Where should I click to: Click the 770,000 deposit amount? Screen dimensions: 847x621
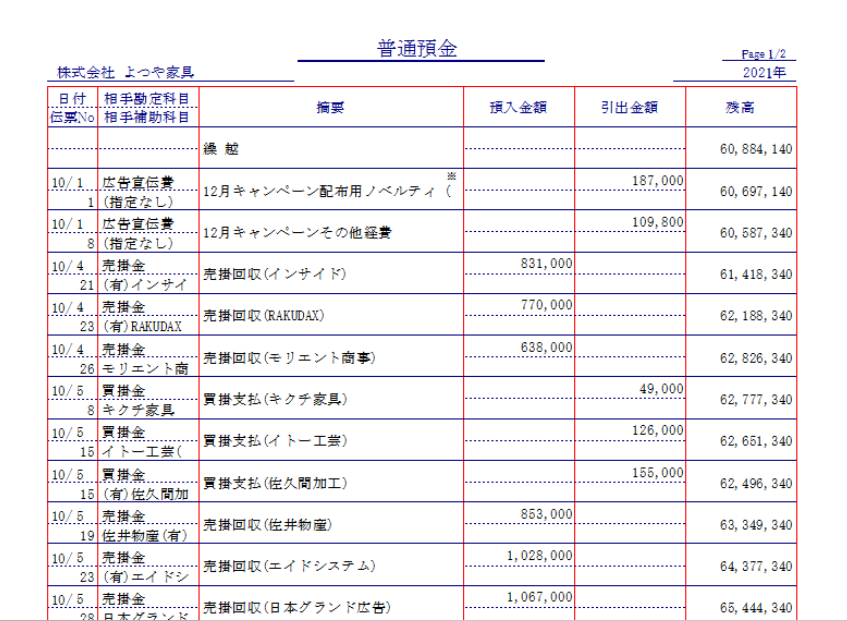coord(546,305)
